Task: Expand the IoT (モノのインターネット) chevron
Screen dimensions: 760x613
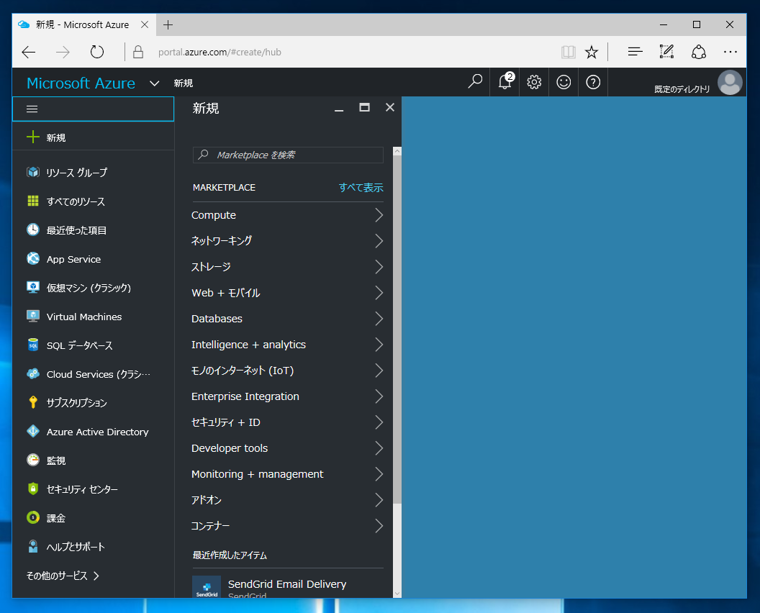Action: pos(379,370)
